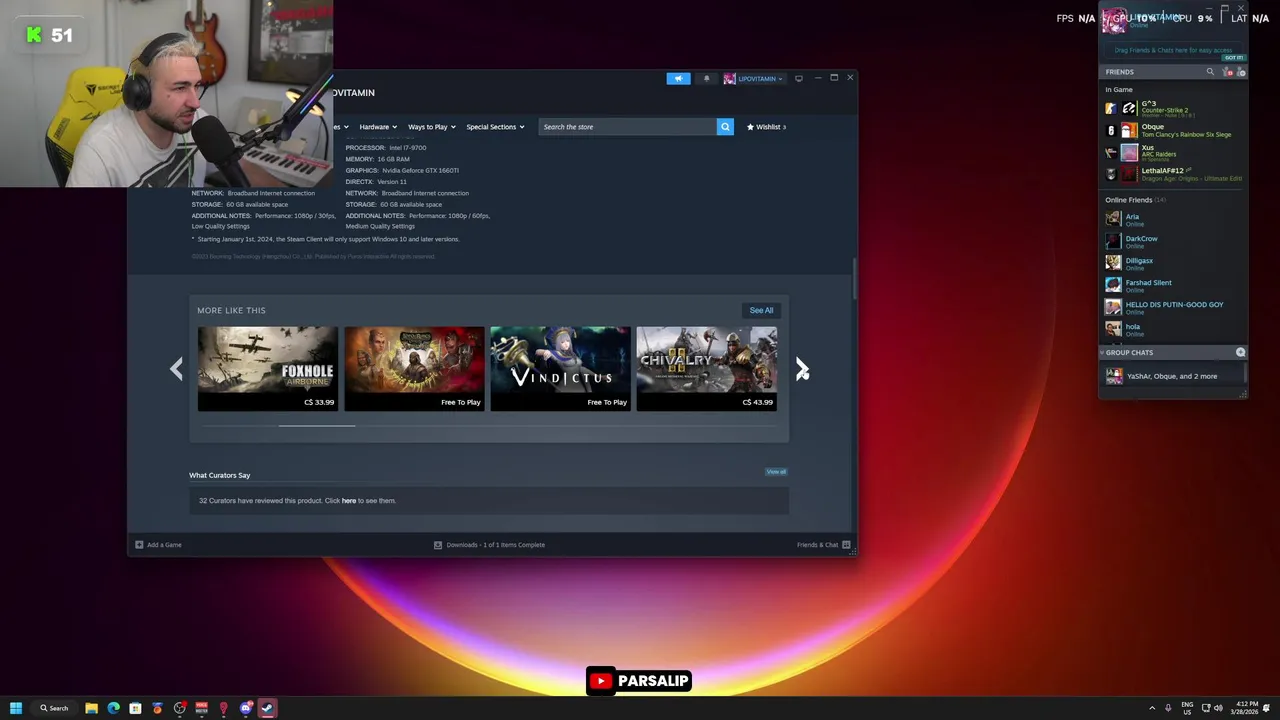The height and width of the screenshot is (720, 1280).
Task: Collapse the Online Friends section header
Action: tap(1135, 200)
